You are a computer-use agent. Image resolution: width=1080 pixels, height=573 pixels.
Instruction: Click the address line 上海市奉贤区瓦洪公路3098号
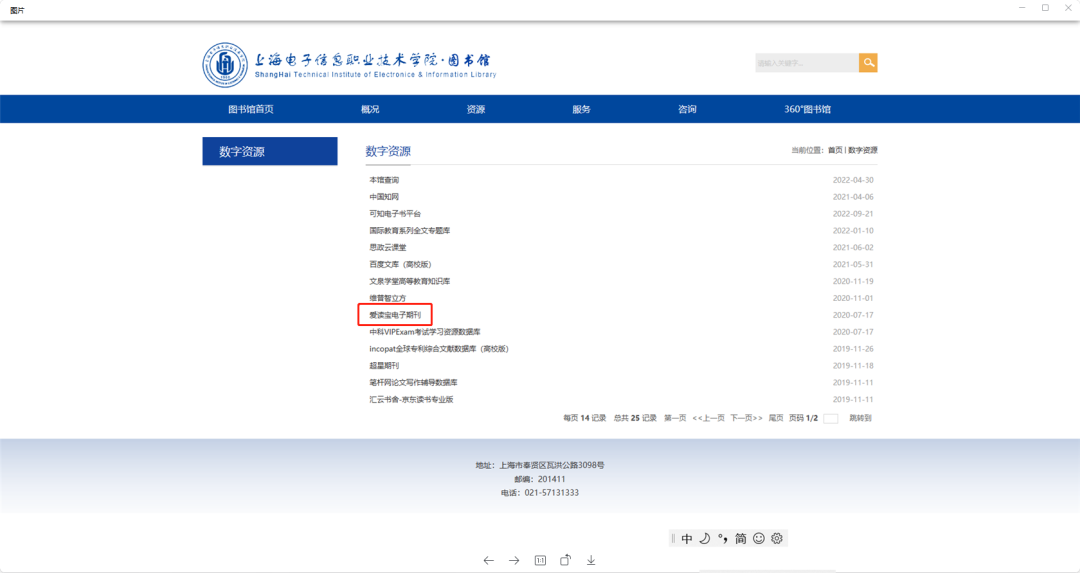coord(552,466)
